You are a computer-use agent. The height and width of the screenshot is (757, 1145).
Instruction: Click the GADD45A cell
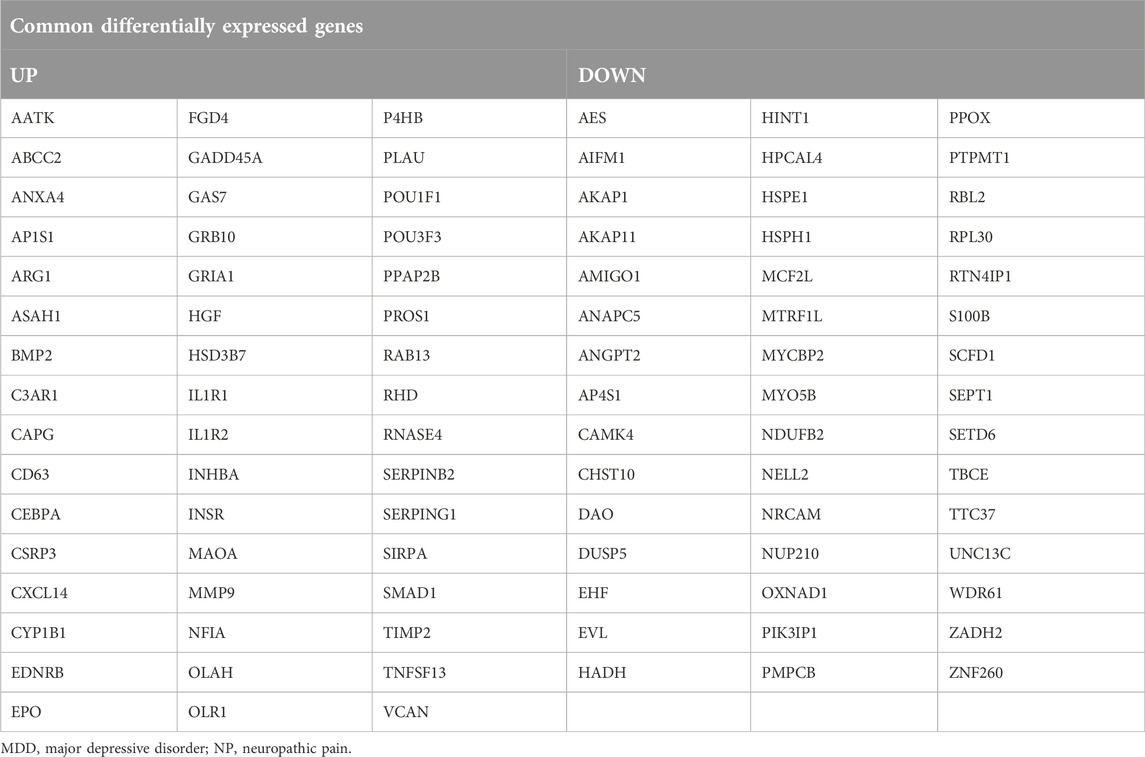click(274, 158)
